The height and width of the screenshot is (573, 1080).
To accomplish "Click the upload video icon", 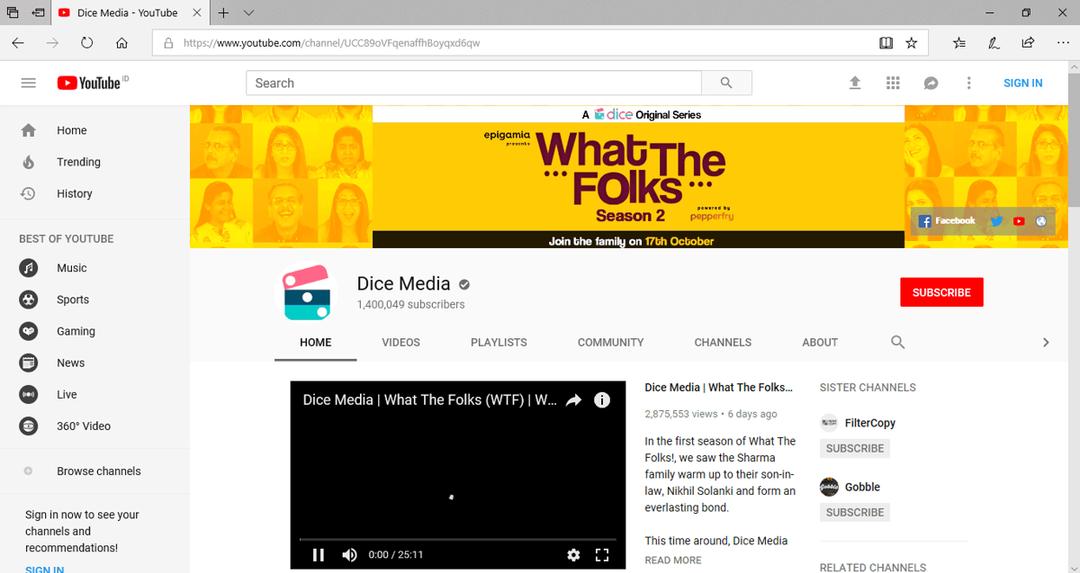I will pos(855,83).
